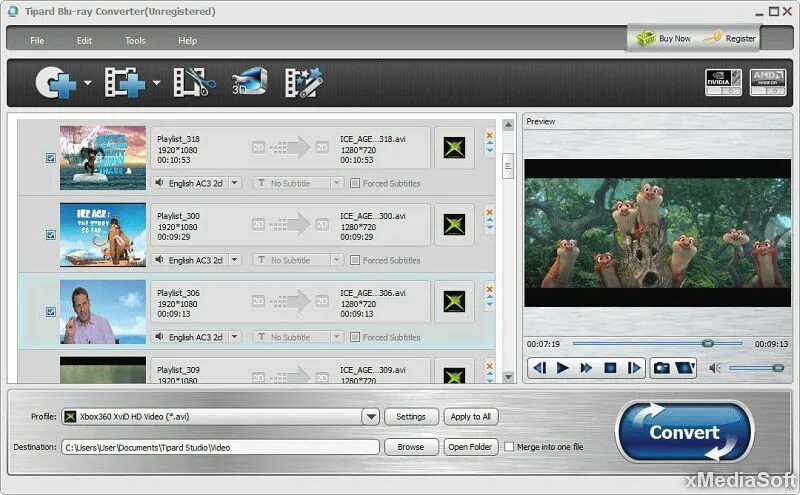This screenshot has height=495, width=800.
Task: Open the Edit effects wand tool
Action: [304, 82]
